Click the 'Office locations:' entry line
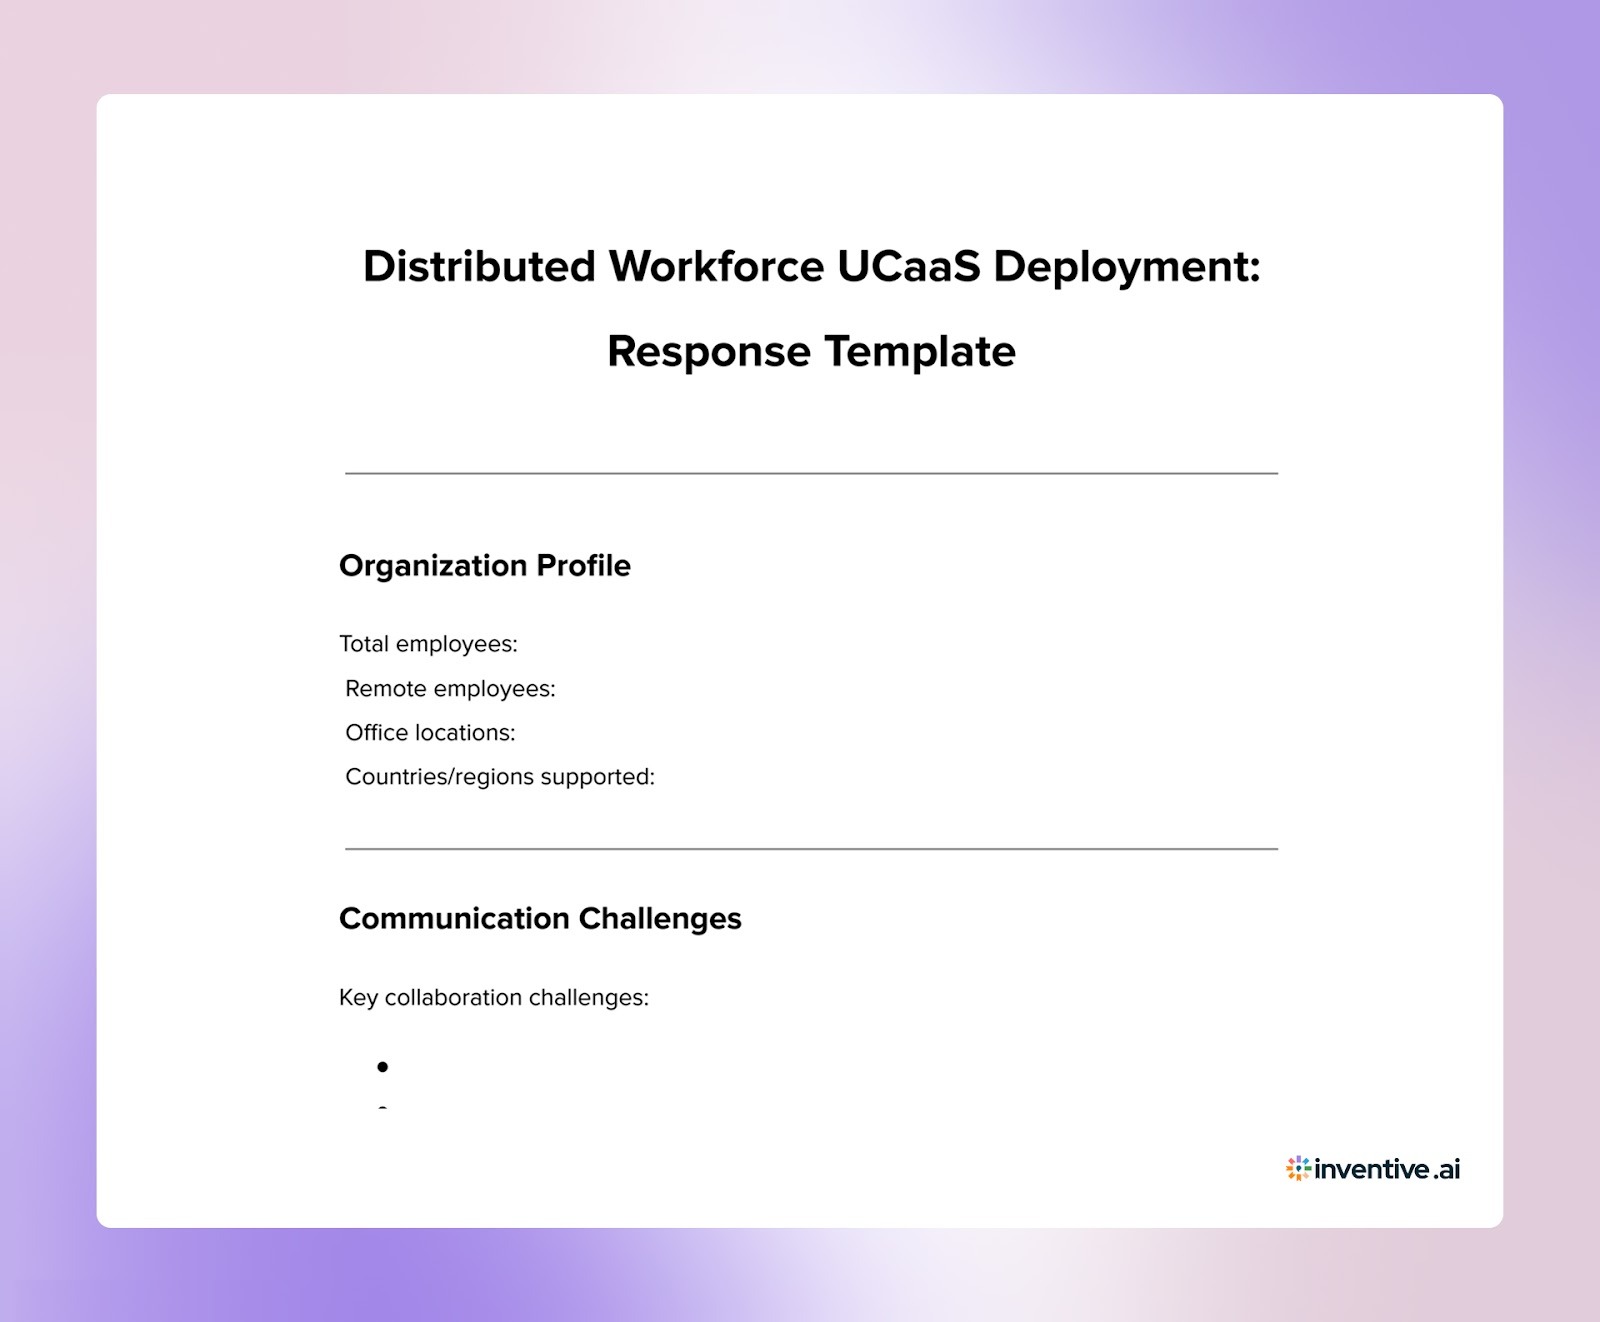1600x1322 pixels. click(x=430, y=732)
